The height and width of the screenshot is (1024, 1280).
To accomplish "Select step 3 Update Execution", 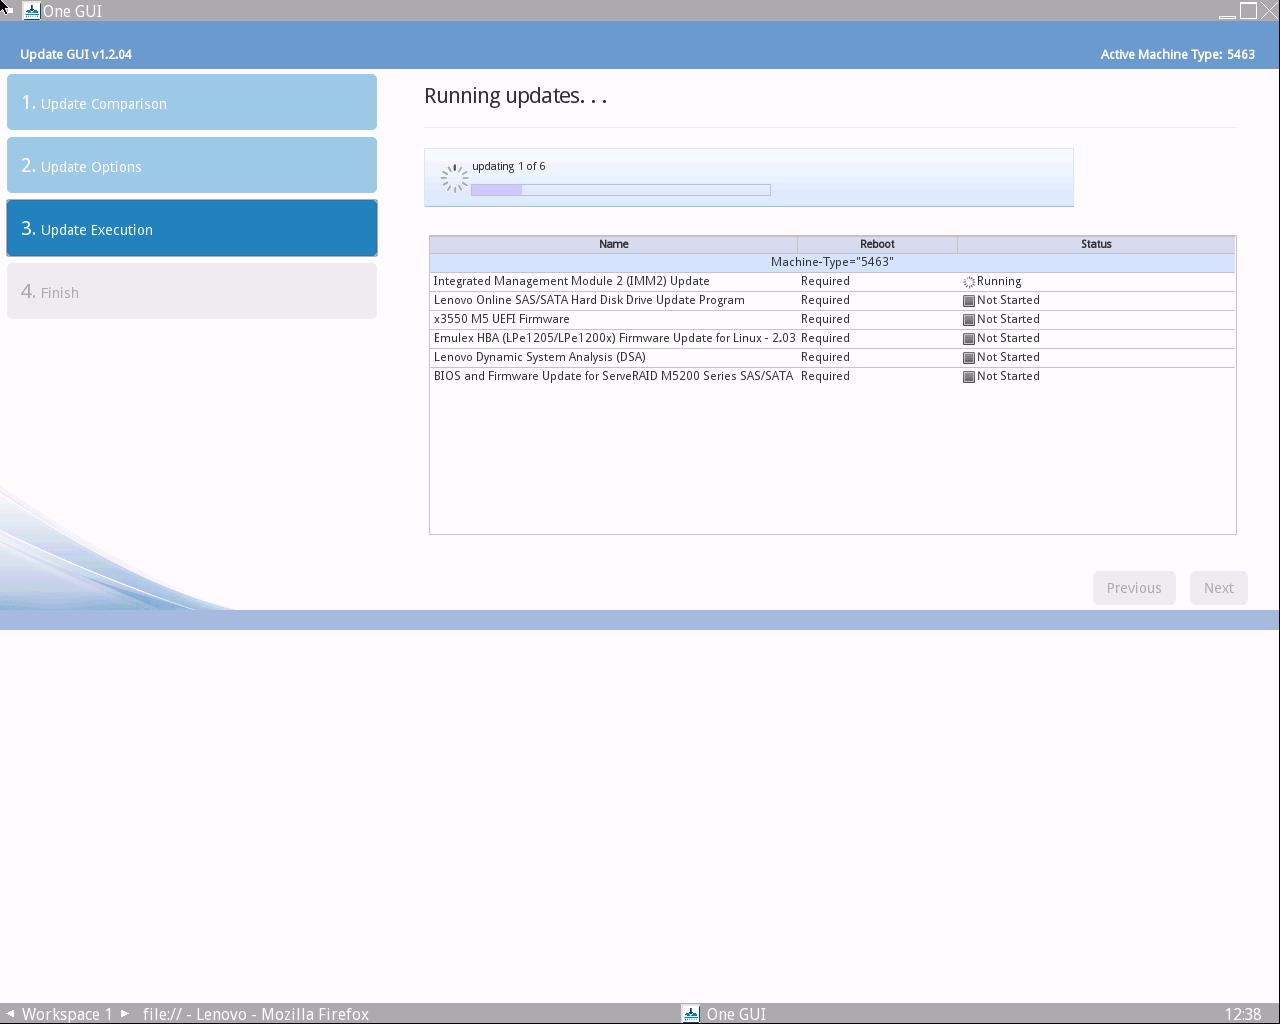I will coord(192,228).
